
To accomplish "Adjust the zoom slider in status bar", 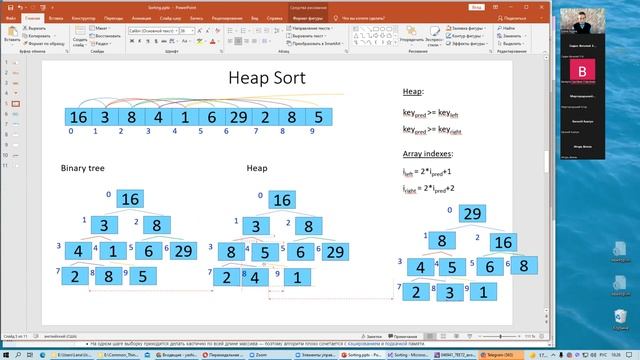I will [500, 336].
